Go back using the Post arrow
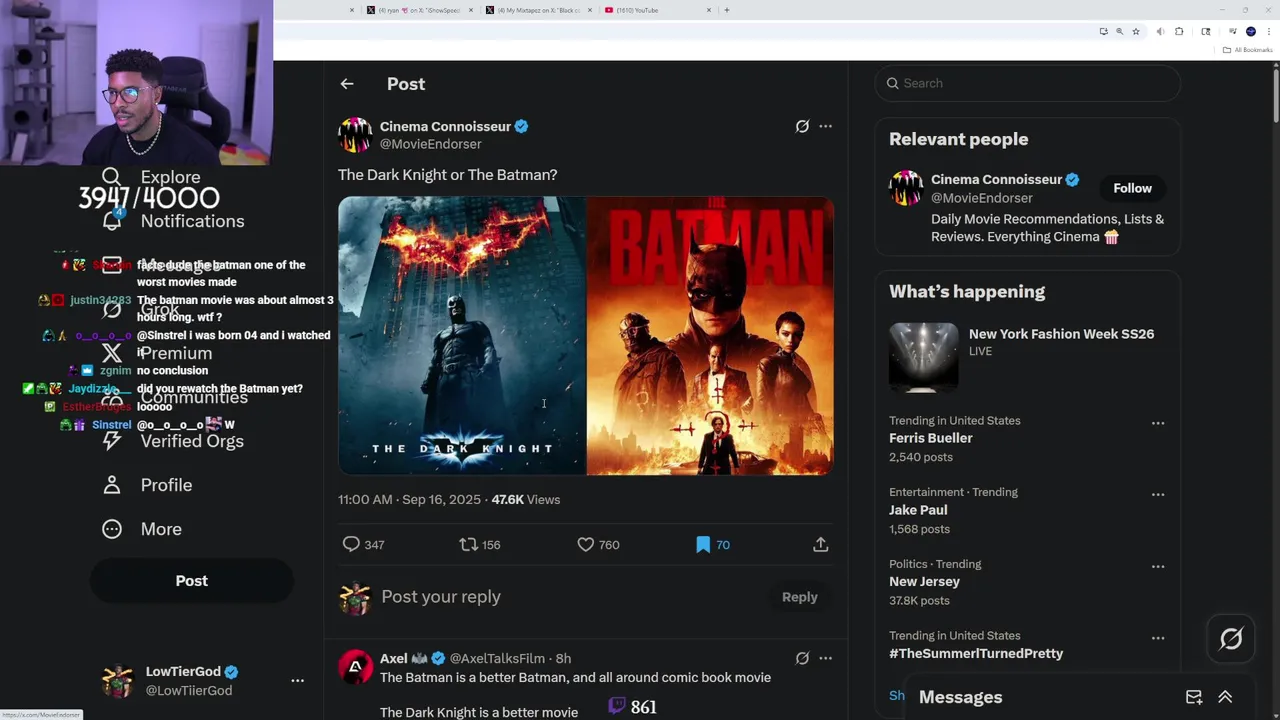 (347, 84)
